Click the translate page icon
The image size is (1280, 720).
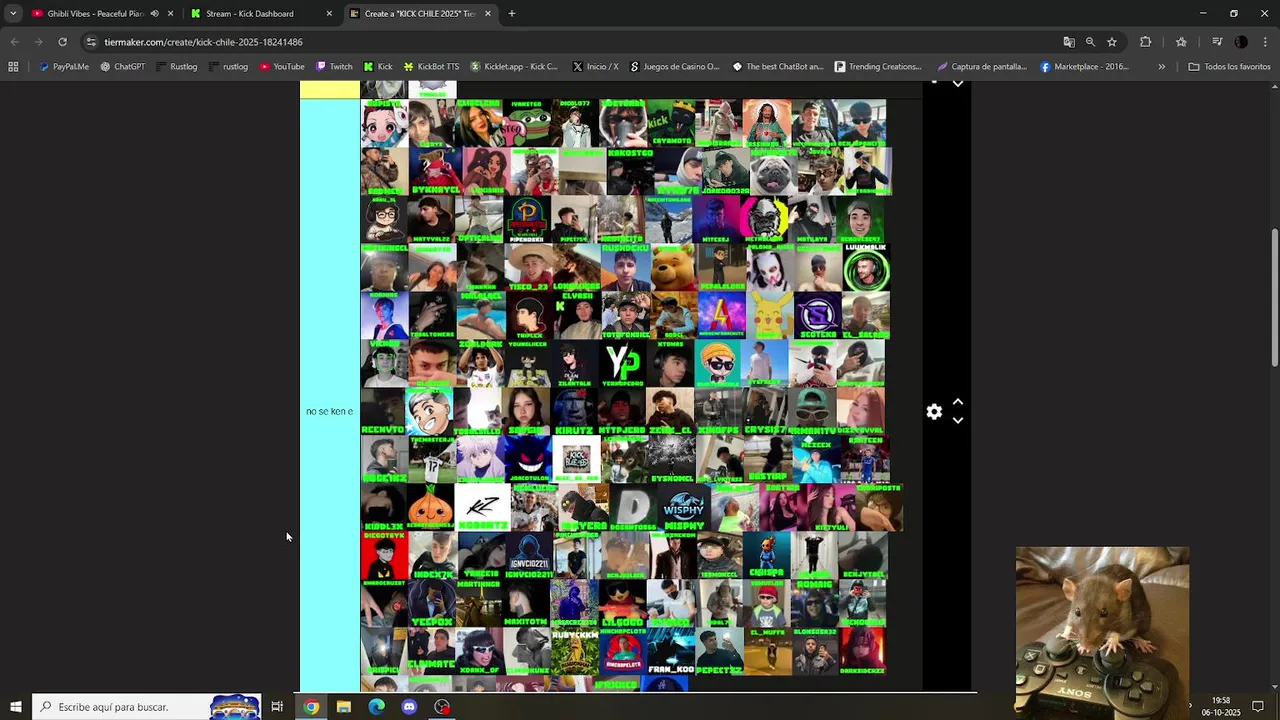click(x=1069, y=42)
